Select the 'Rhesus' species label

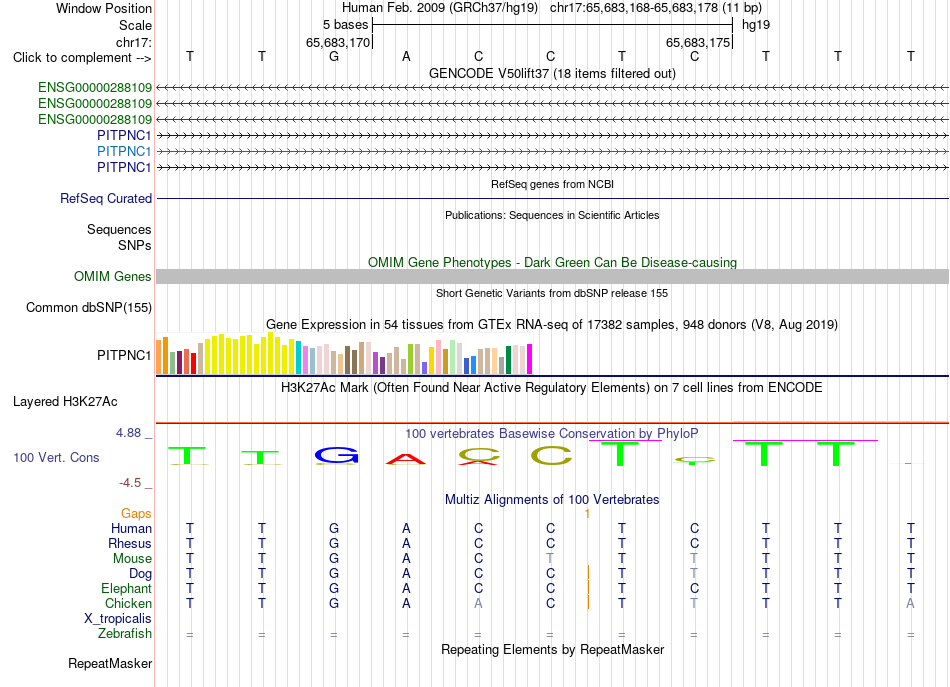[x=130, y=543]
